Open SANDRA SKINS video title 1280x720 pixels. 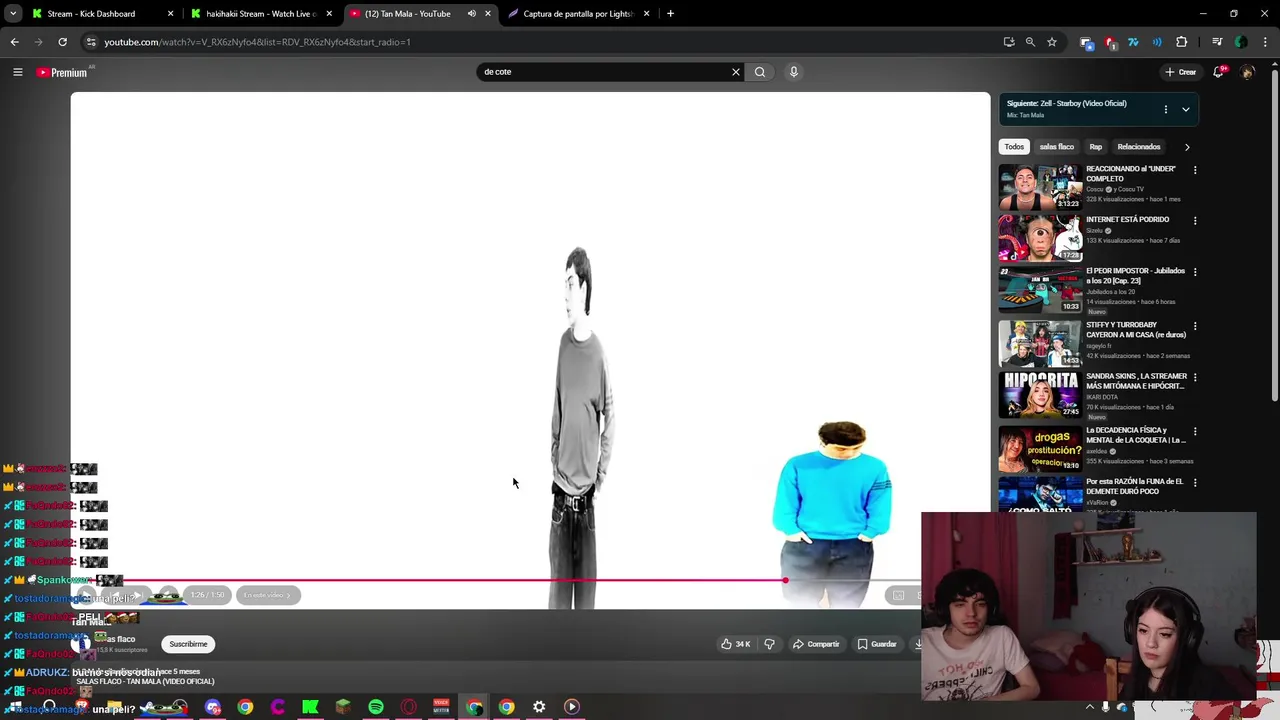click(x=1136, y=381)
